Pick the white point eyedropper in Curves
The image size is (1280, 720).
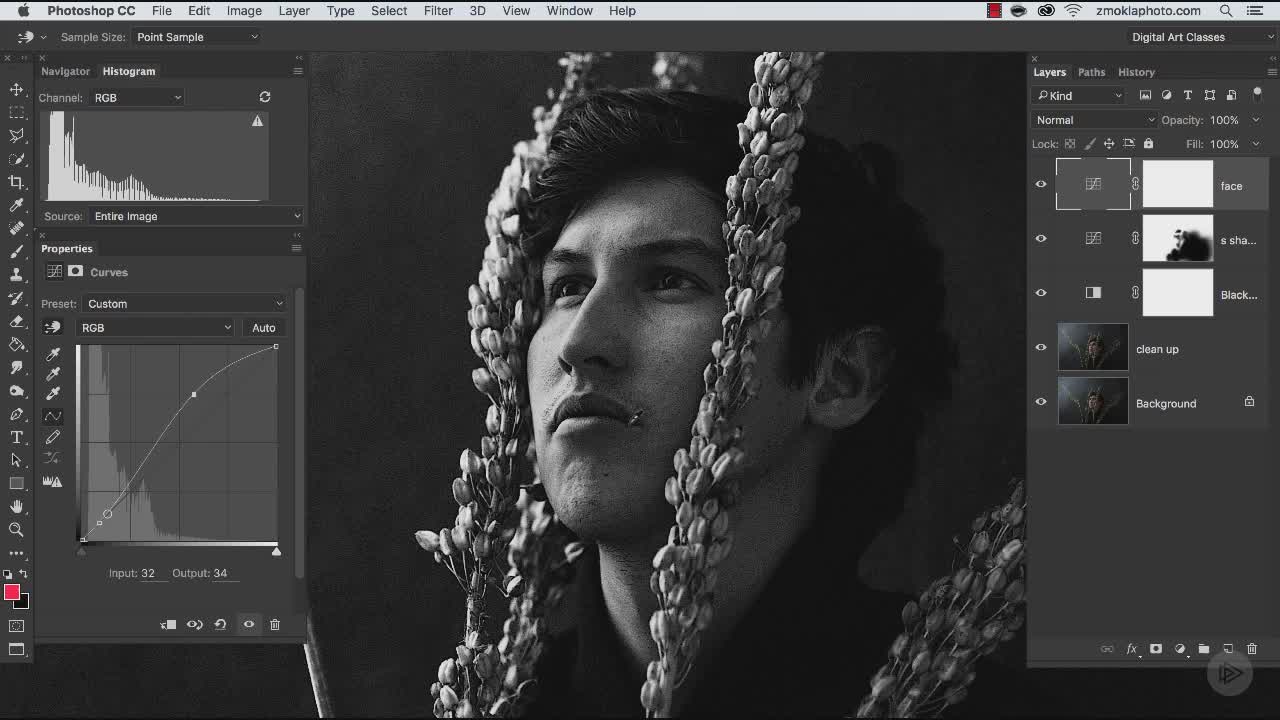pos(53,393)
